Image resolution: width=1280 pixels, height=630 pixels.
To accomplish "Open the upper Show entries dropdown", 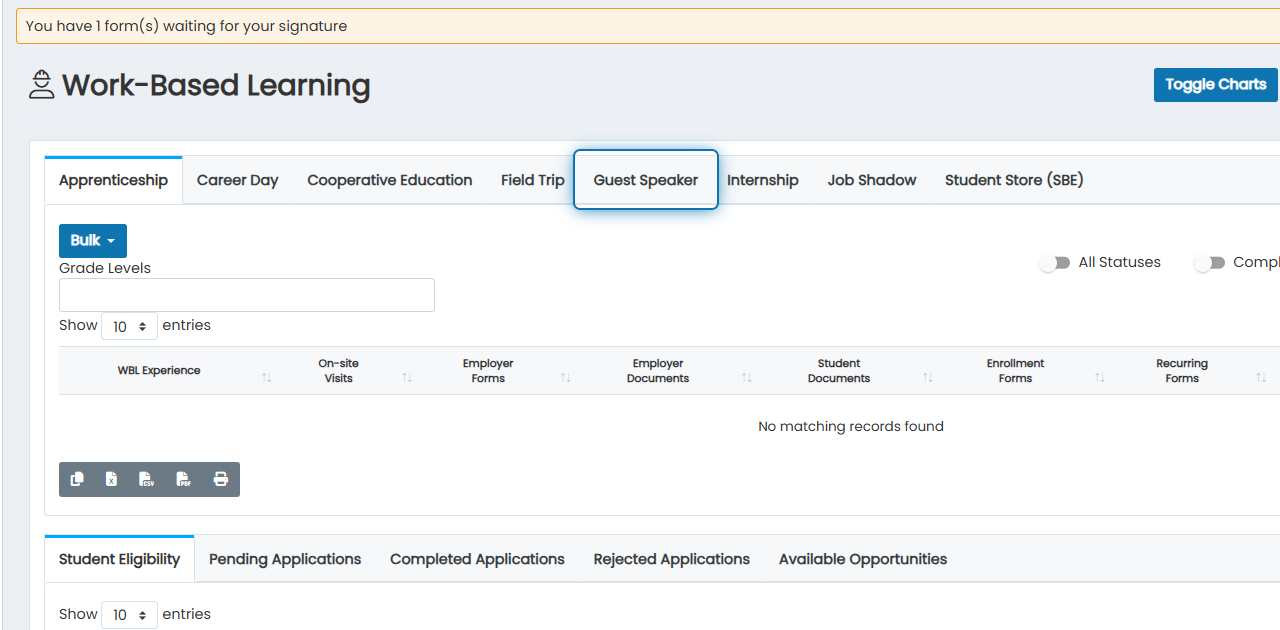I will pos(129,326).
